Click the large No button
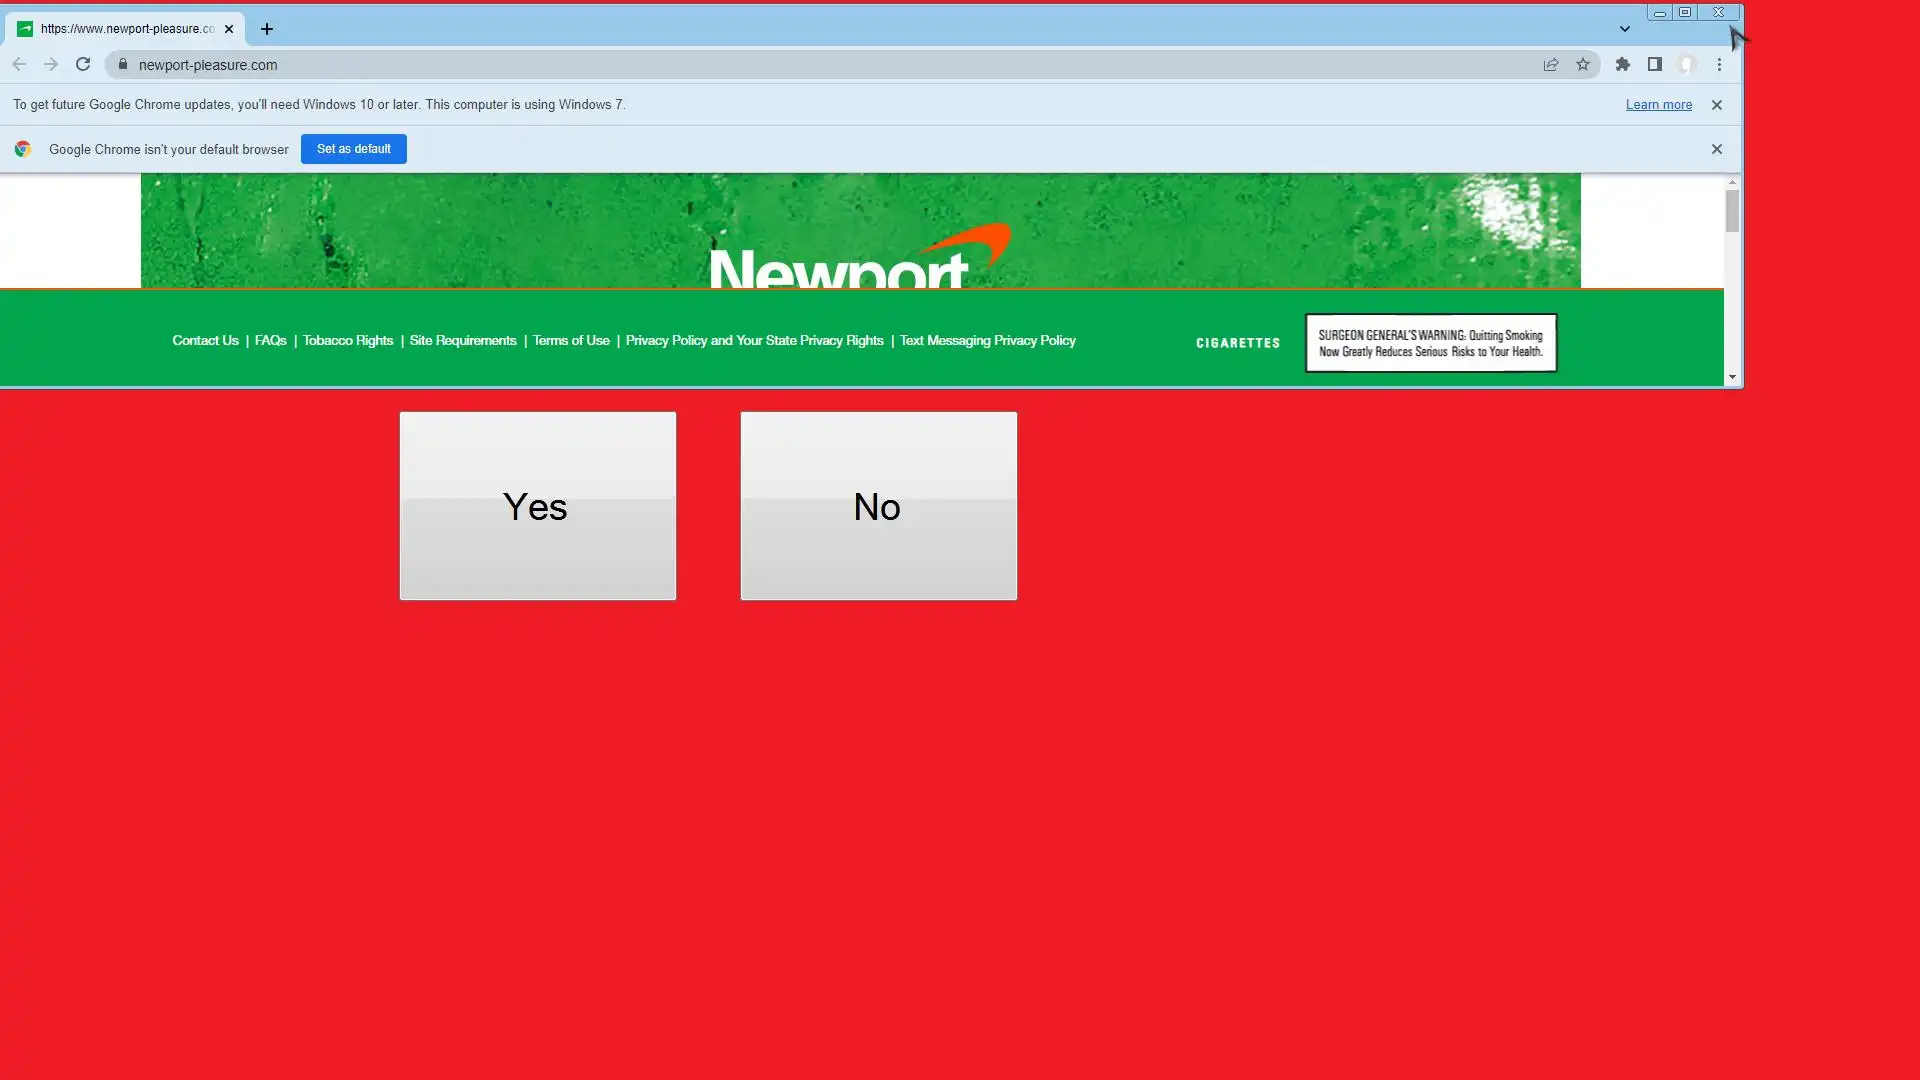This screenshot has width=1920, height=1080. (878, 506)
